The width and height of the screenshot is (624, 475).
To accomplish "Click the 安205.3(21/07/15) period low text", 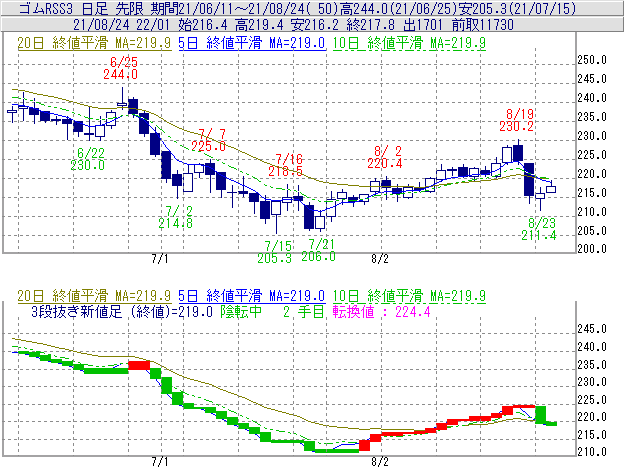I will [517, 8].
